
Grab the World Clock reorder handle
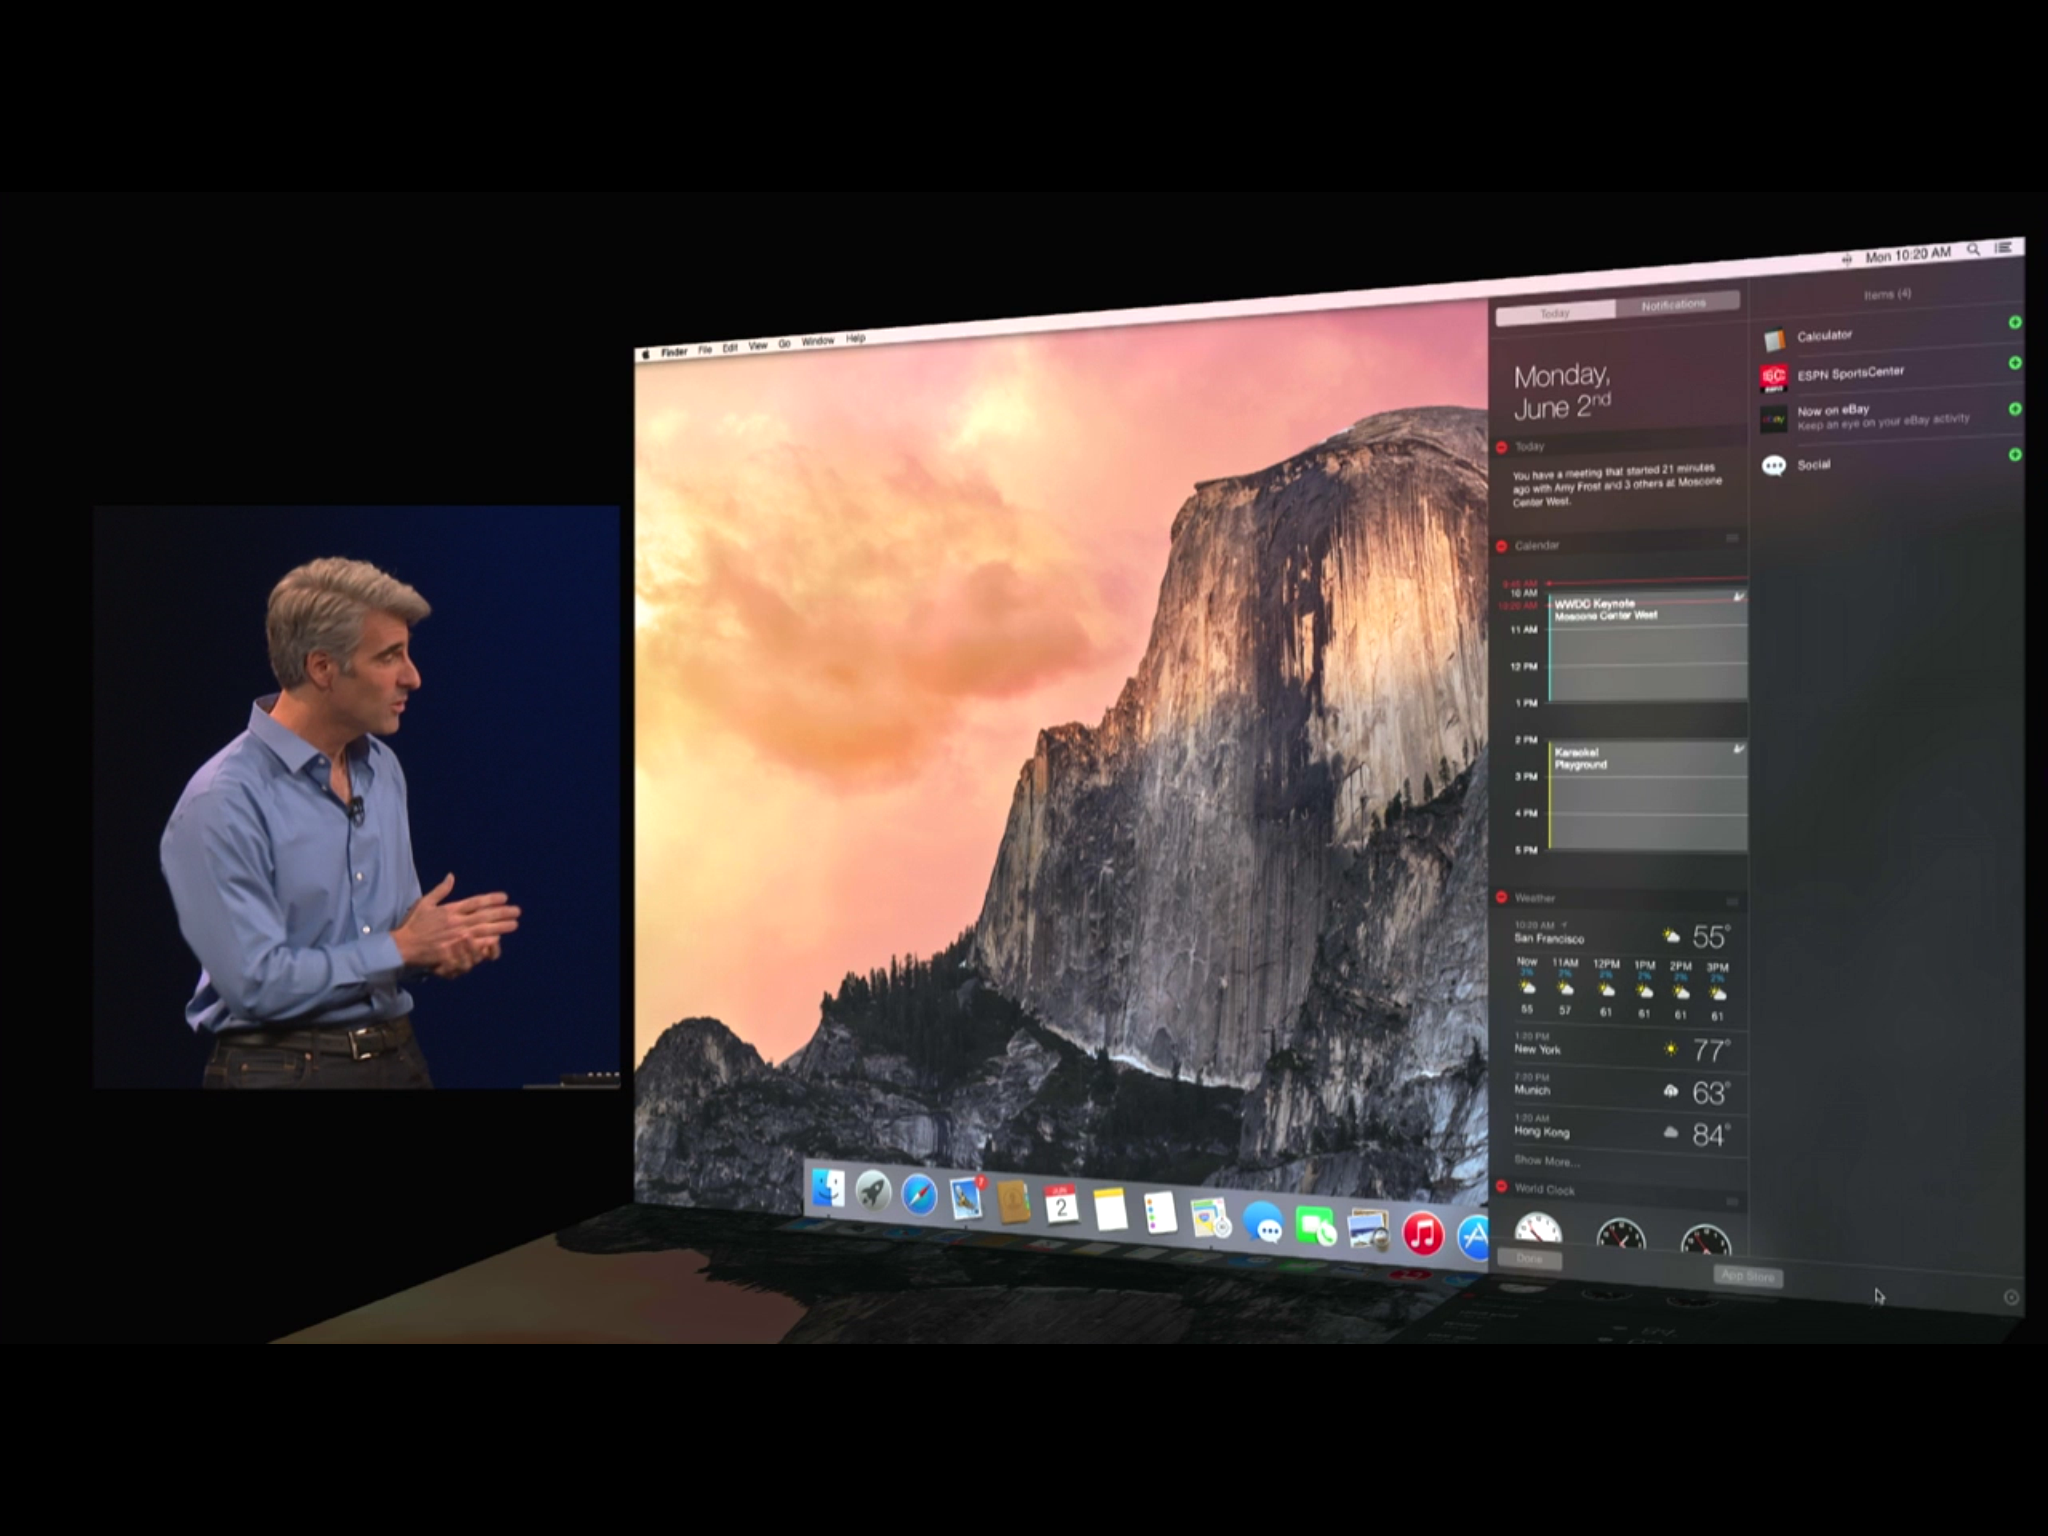(1732, 1202)
